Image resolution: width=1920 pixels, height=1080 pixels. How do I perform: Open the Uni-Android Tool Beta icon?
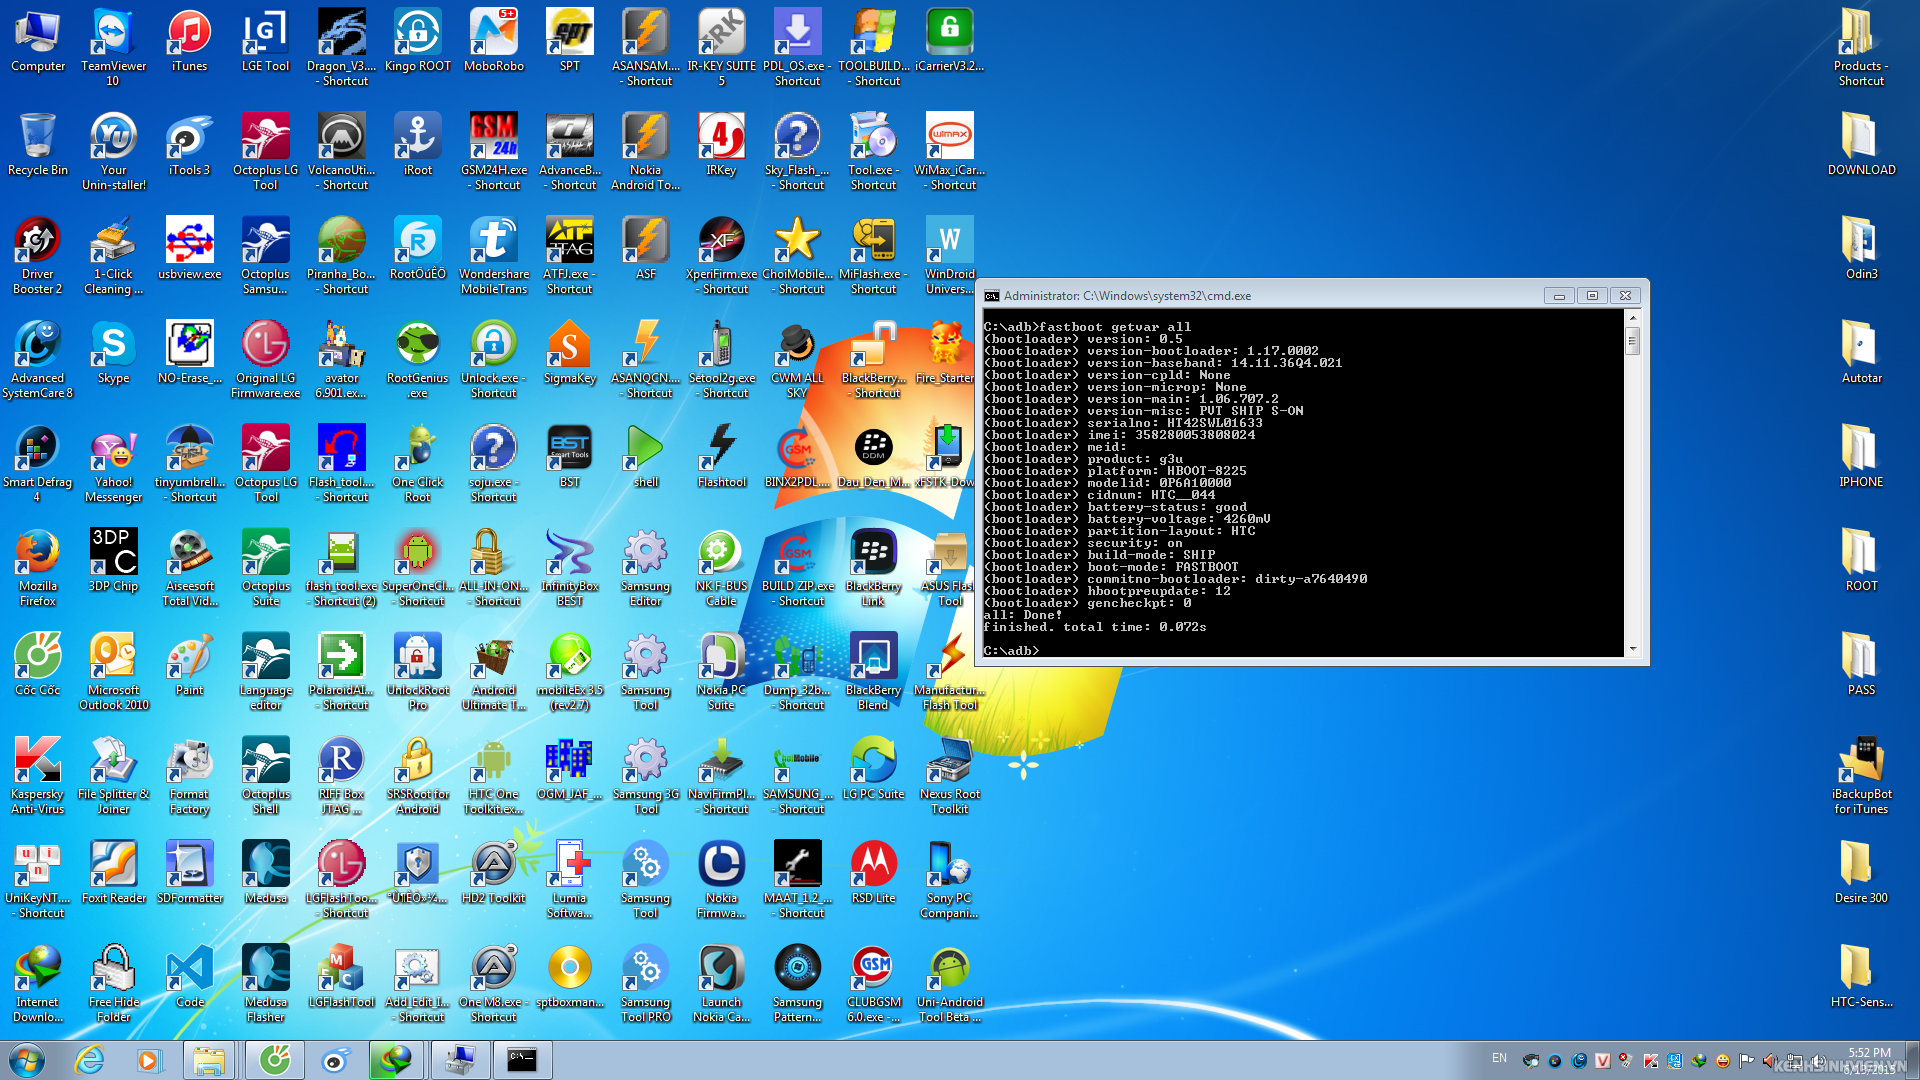949,983
